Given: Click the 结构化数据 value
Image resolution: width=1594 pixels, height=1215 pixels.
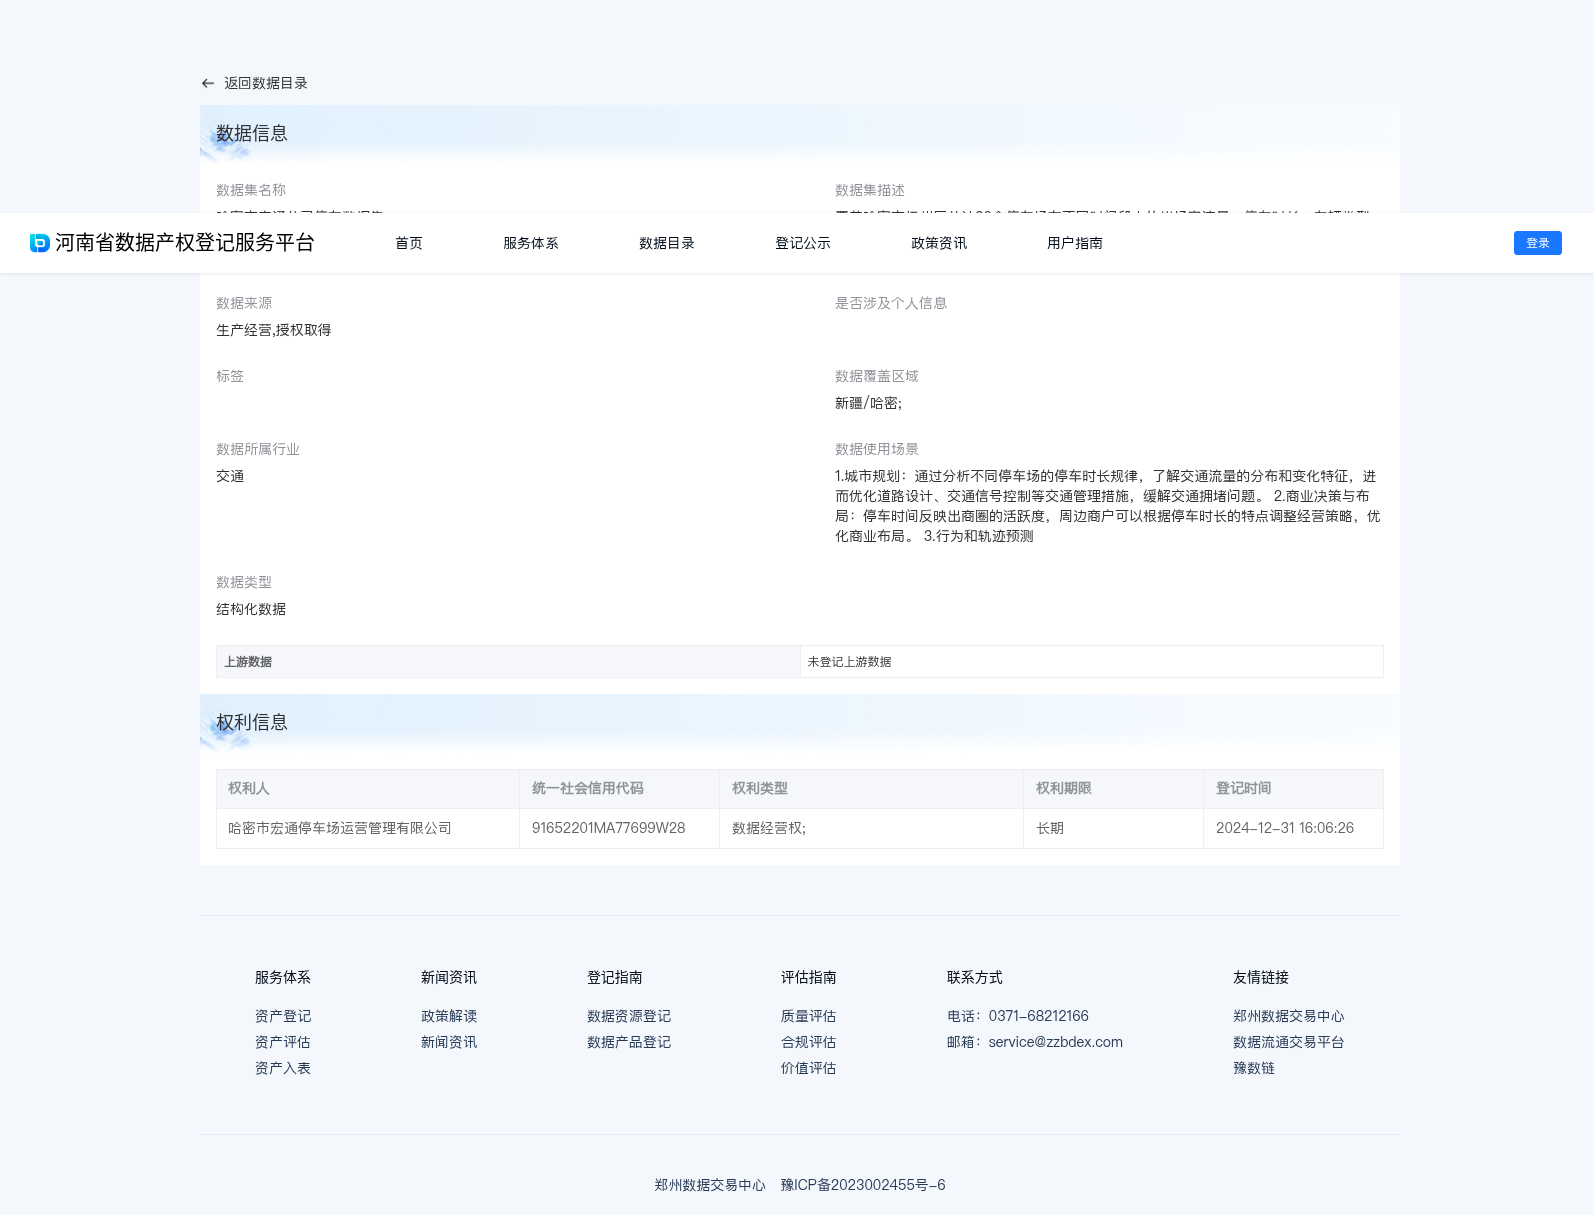Looking at the screenshot, I should (x=251, y=609).
